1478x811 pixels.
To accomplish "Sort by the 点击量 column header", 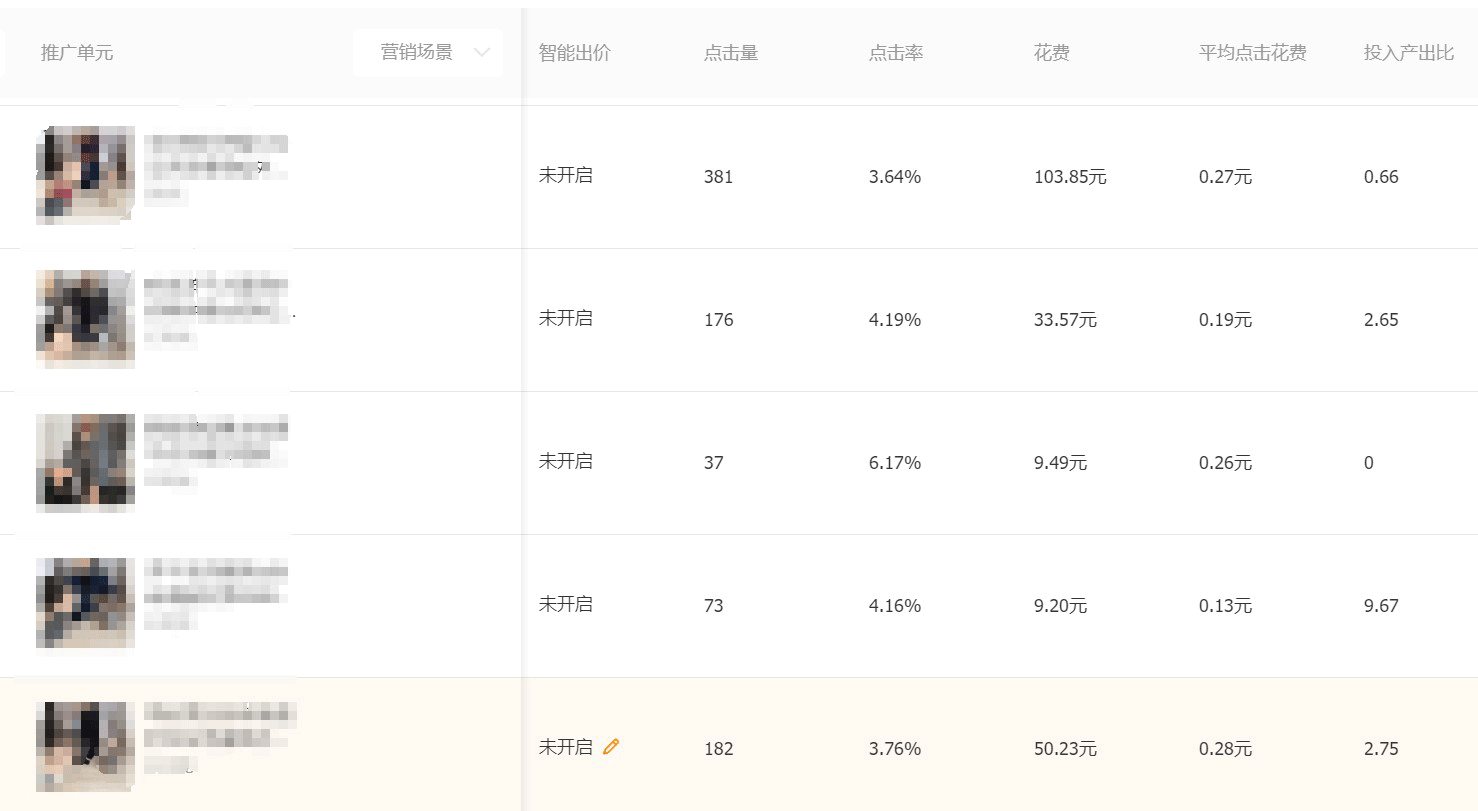I will (x=731, y=53).
